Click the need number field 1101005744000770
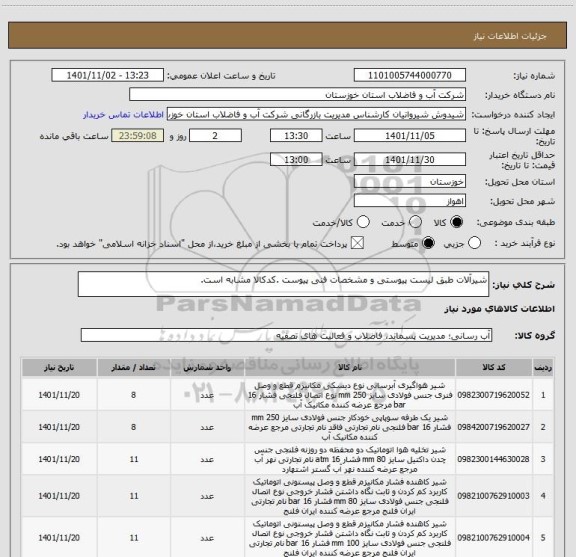This screenshot has height=557, width=576. (410, 75)
